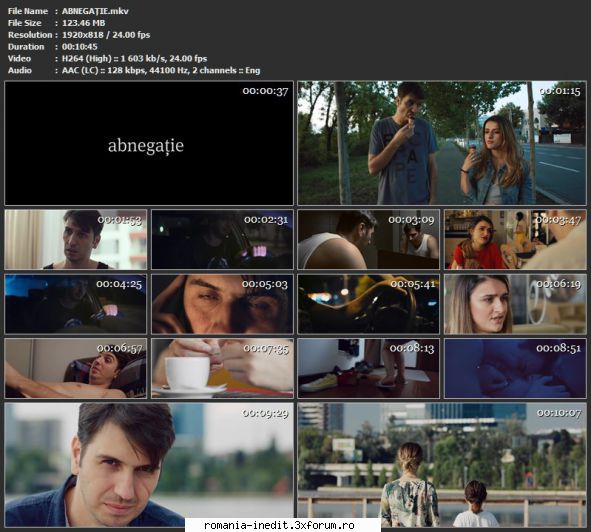Click the 00:10:07 timestamp label

[x=559, y=413]
